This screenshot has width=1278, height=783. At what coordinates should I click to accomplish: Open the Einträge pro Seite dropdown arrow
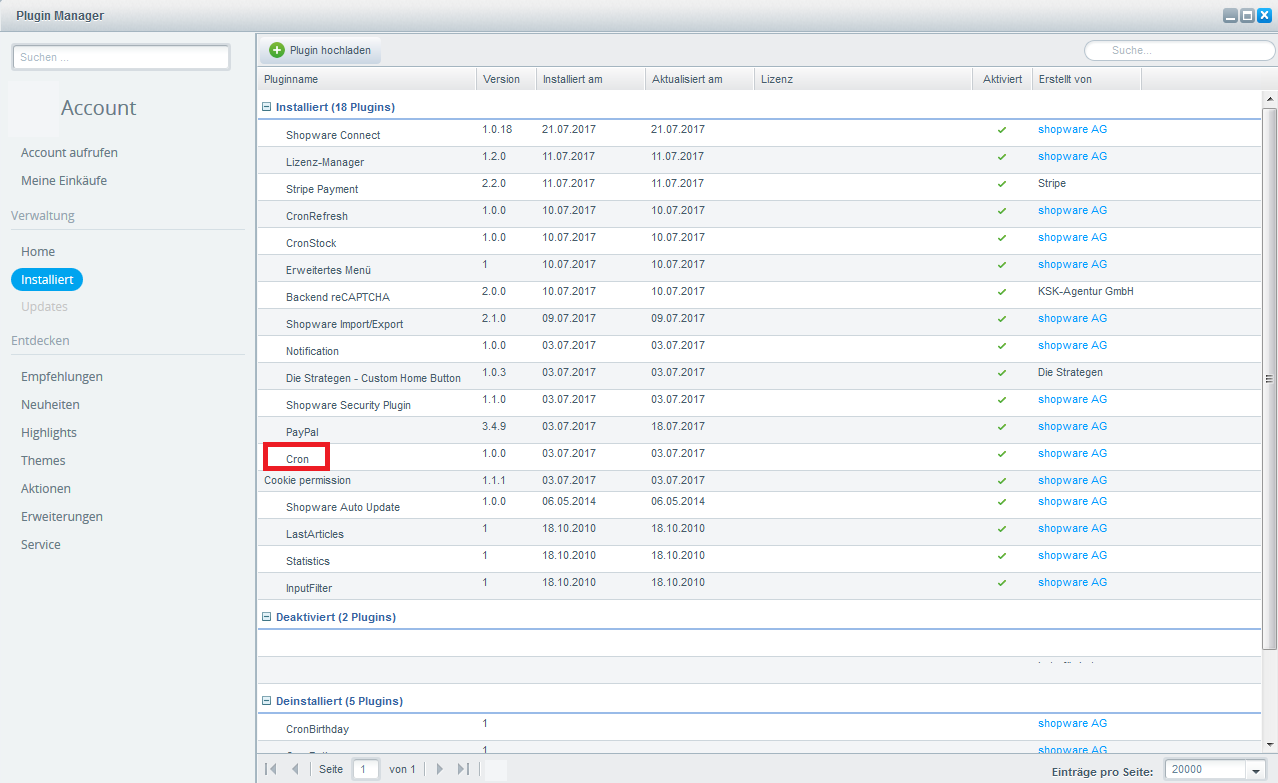[x=1256, y=770]
